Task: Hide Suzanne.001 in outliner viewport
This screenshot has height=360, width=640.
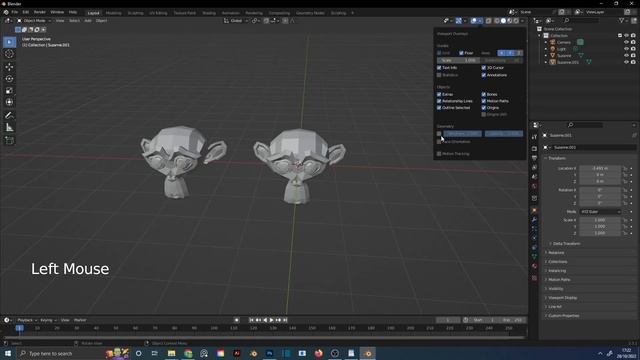Action: click(x=627, y=62)
